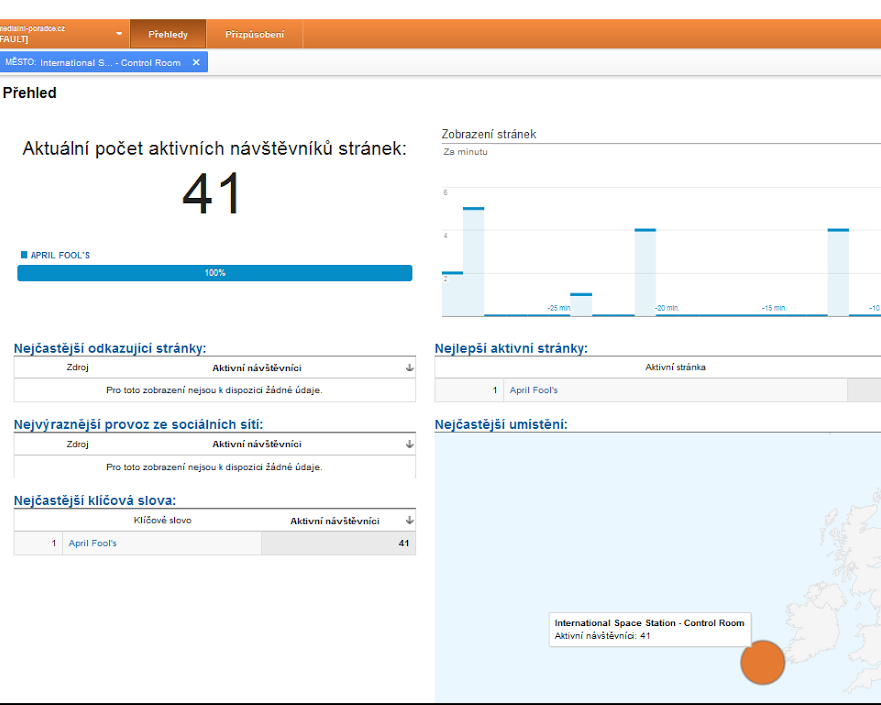The height and width of the screenshot is (705, 881).
Task: Remove the MĚSTO International Space Station filter
Action: pyautogui.click(x=196, y=62)
